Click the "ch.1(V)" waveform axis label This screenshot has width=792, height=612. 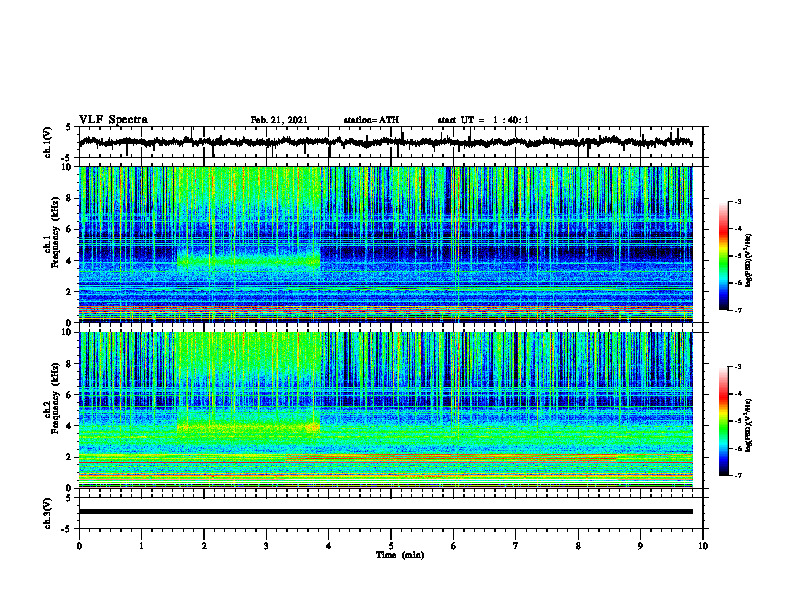point(48,142)
